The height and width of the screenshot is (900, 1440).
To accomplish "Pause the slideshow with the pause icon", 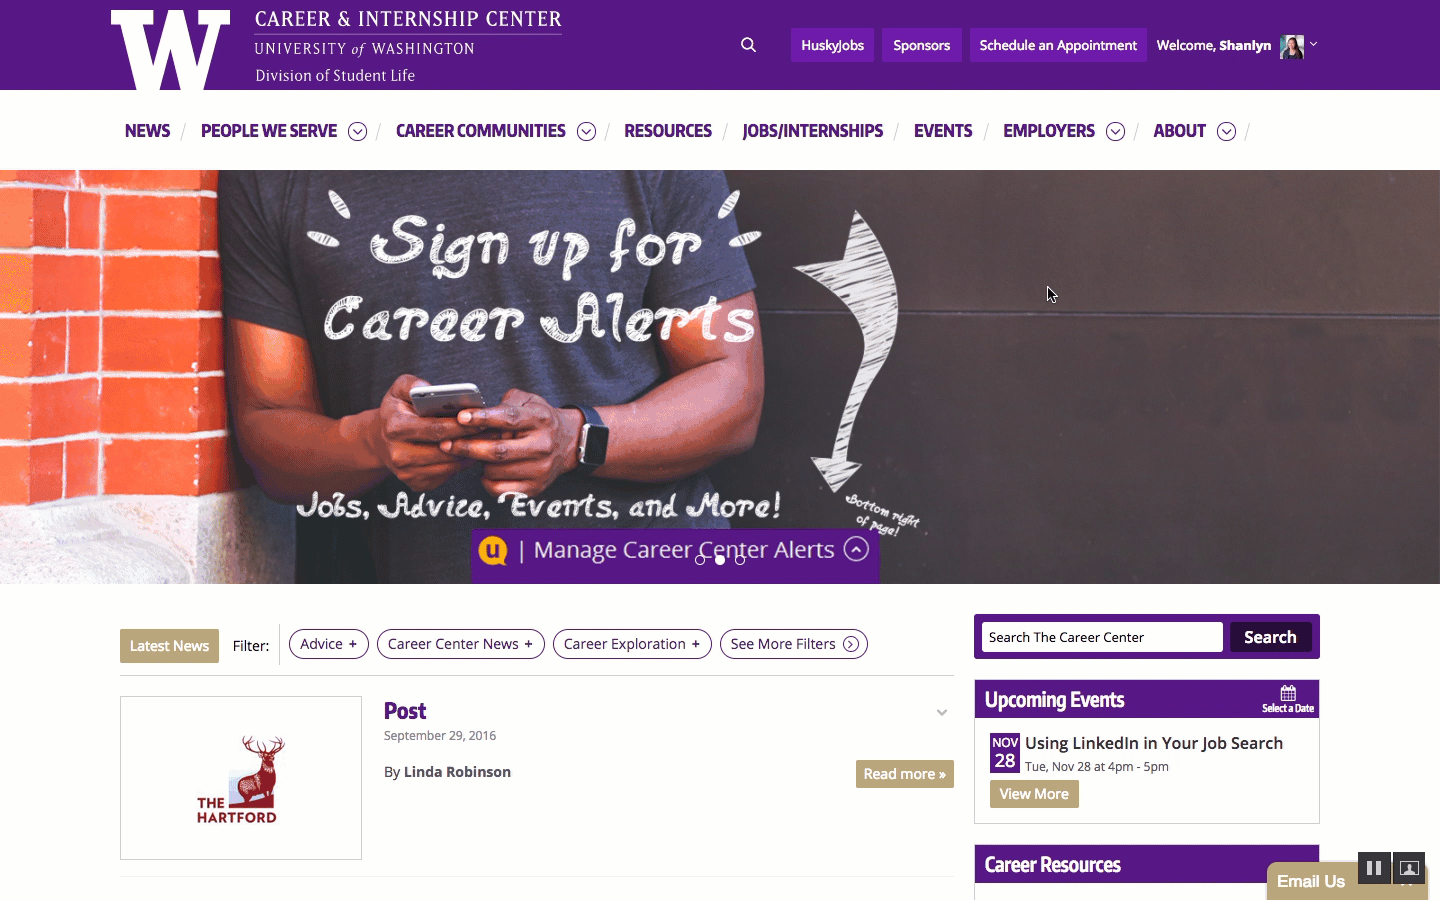I will (1374, 868).
